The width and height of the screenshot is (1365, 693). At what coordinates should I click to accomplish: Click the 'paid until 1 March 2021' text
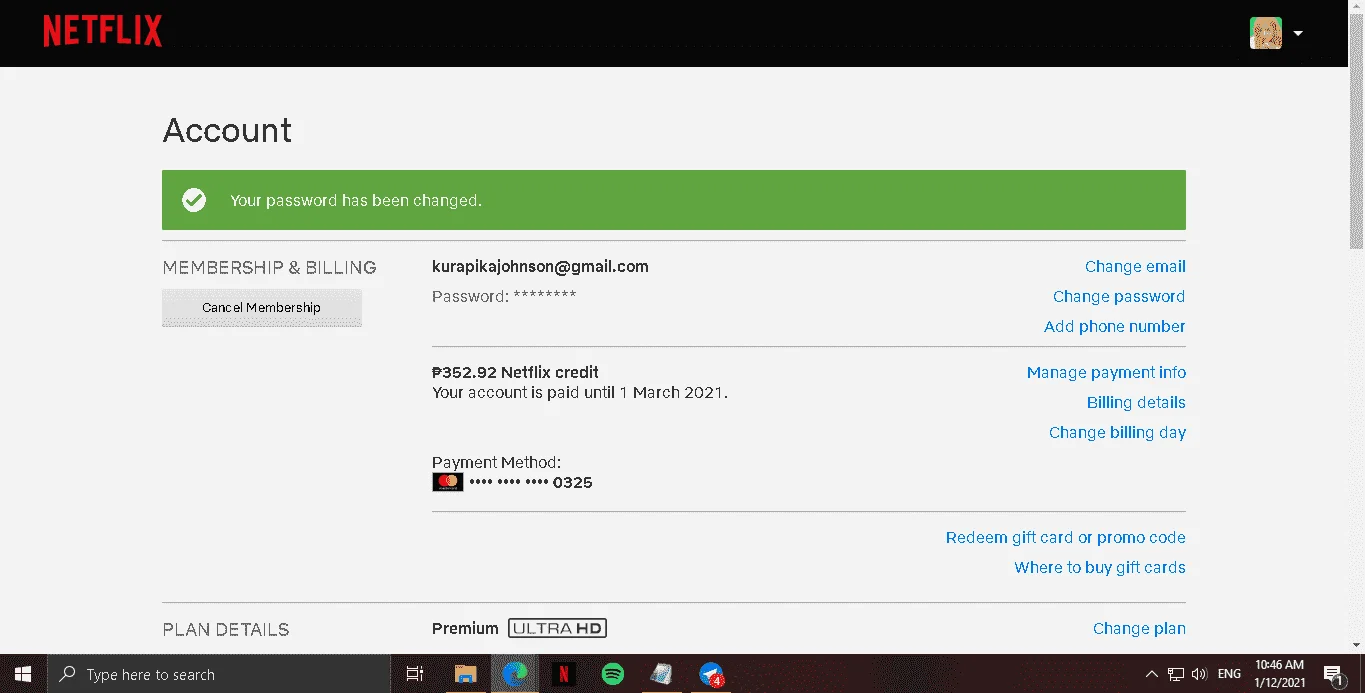[x=637, y=393]
